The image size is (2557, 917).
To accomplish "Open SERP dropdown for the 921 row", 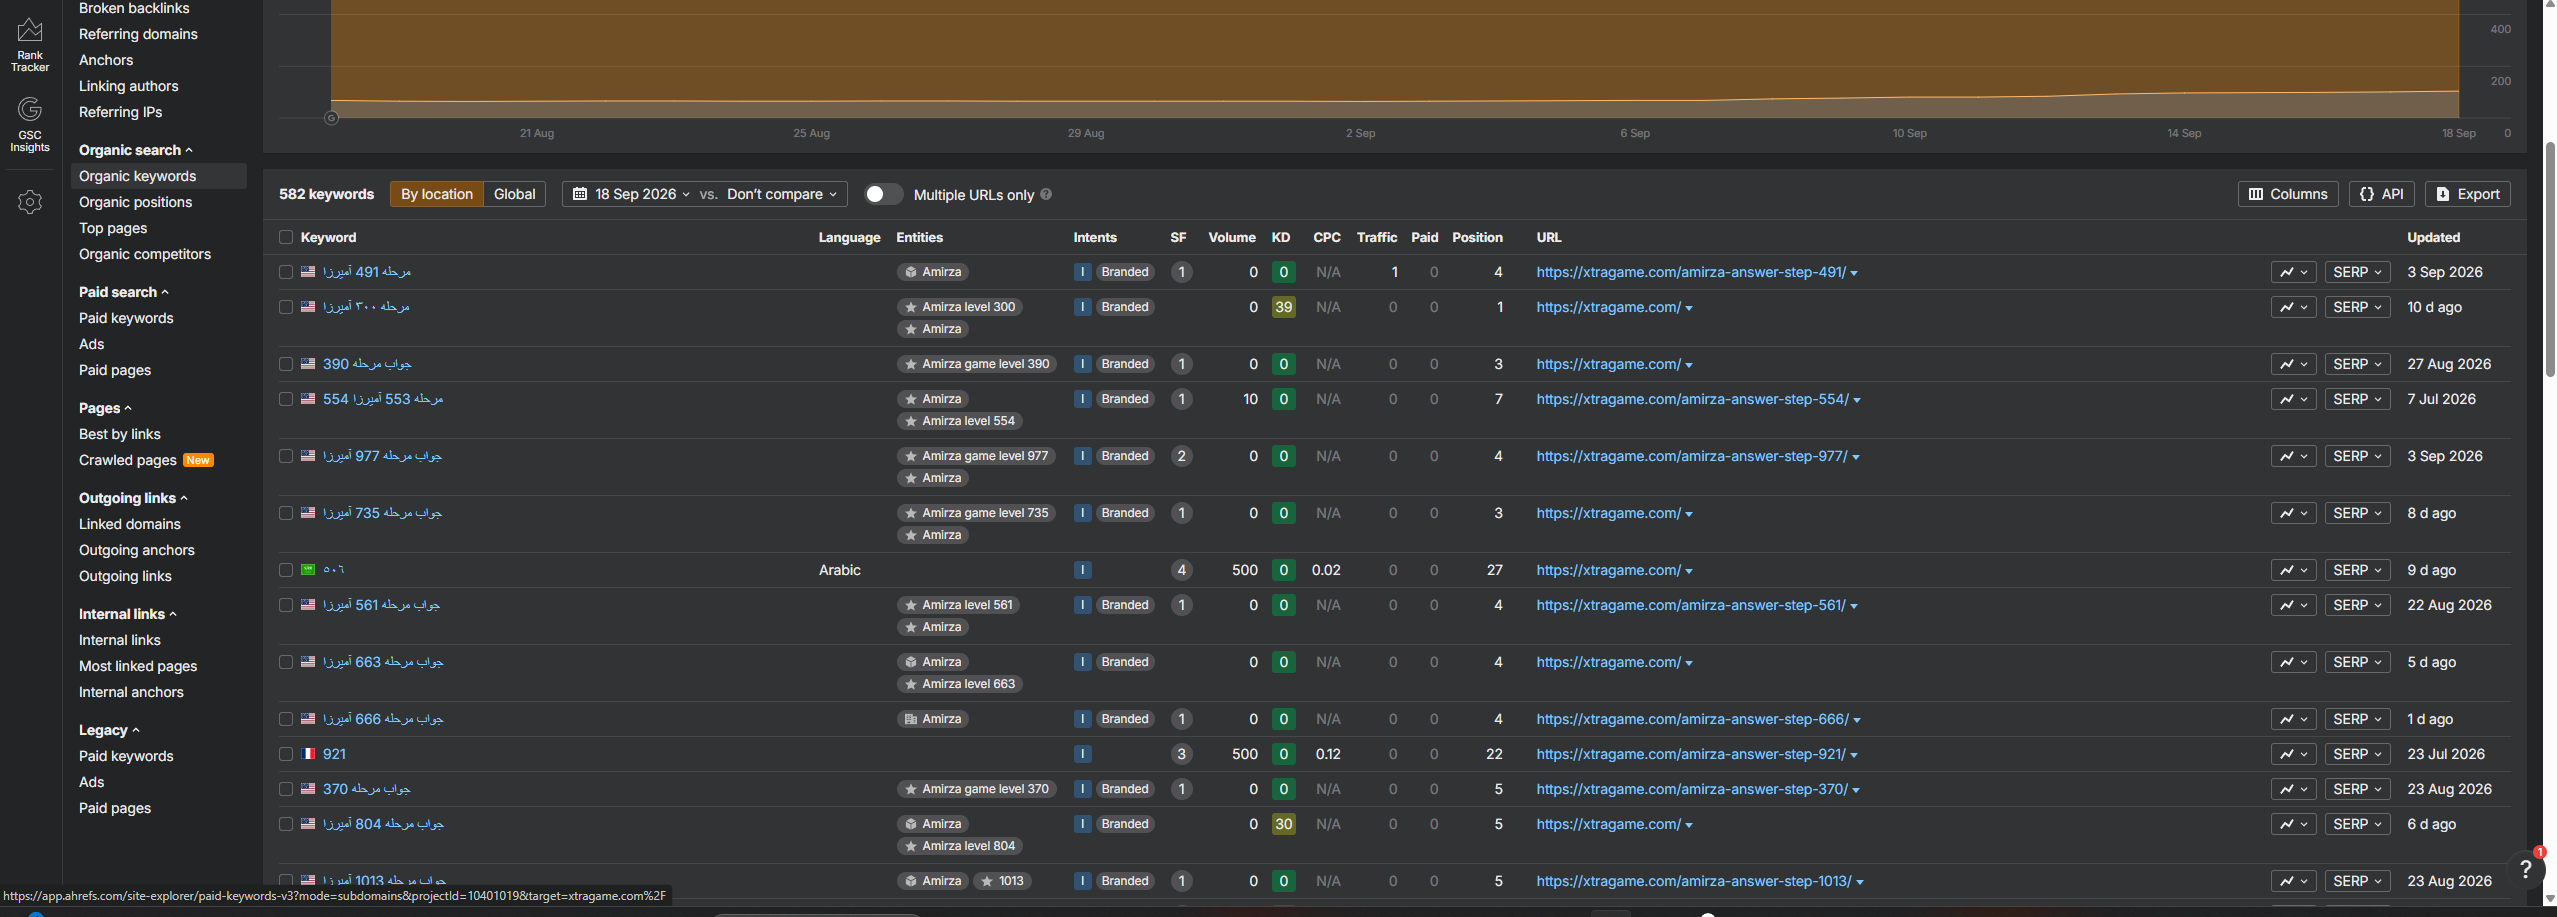I will (2357, 754).
